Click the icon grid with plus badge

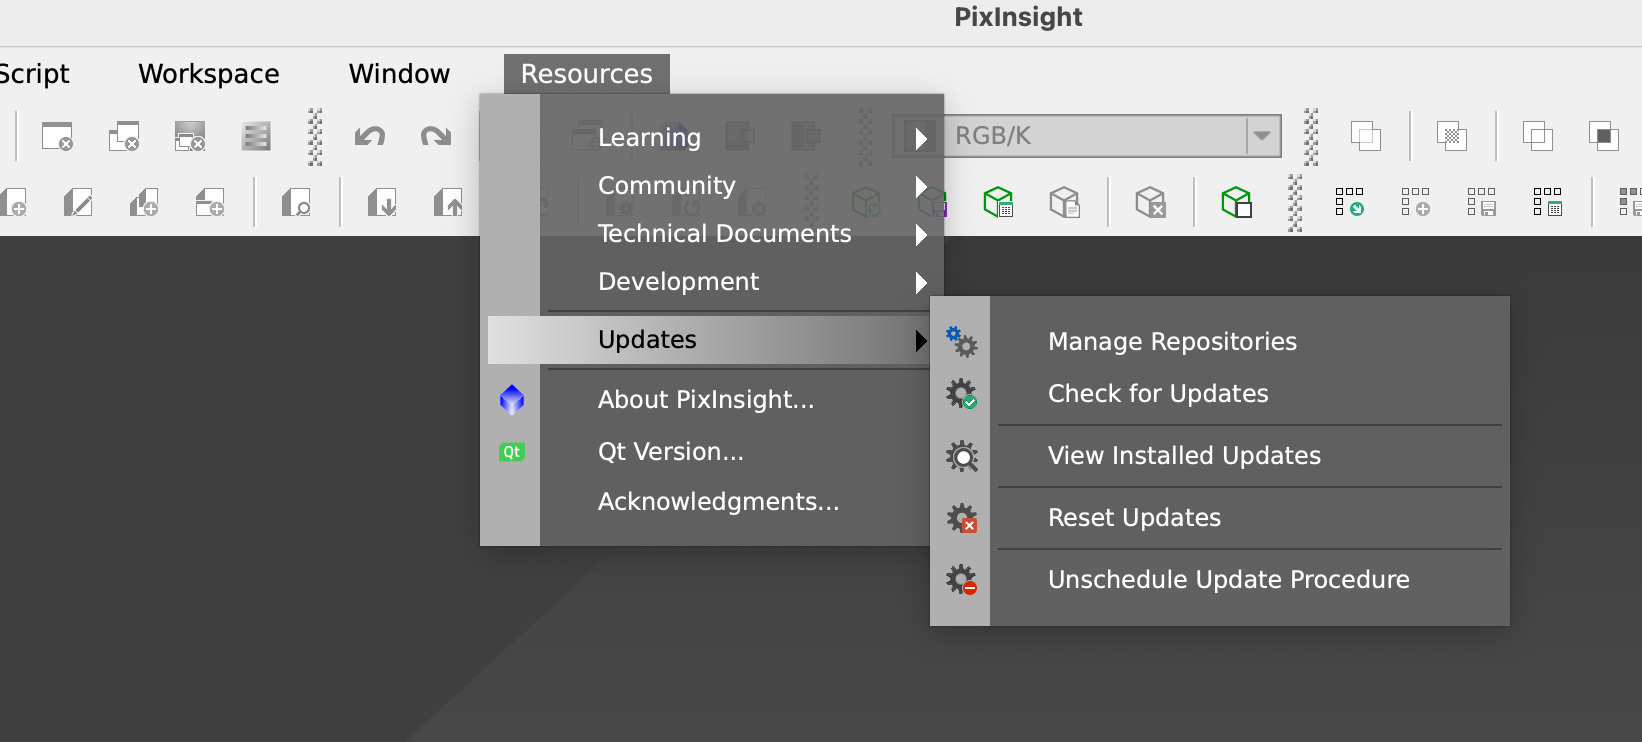coord(1415,202)
